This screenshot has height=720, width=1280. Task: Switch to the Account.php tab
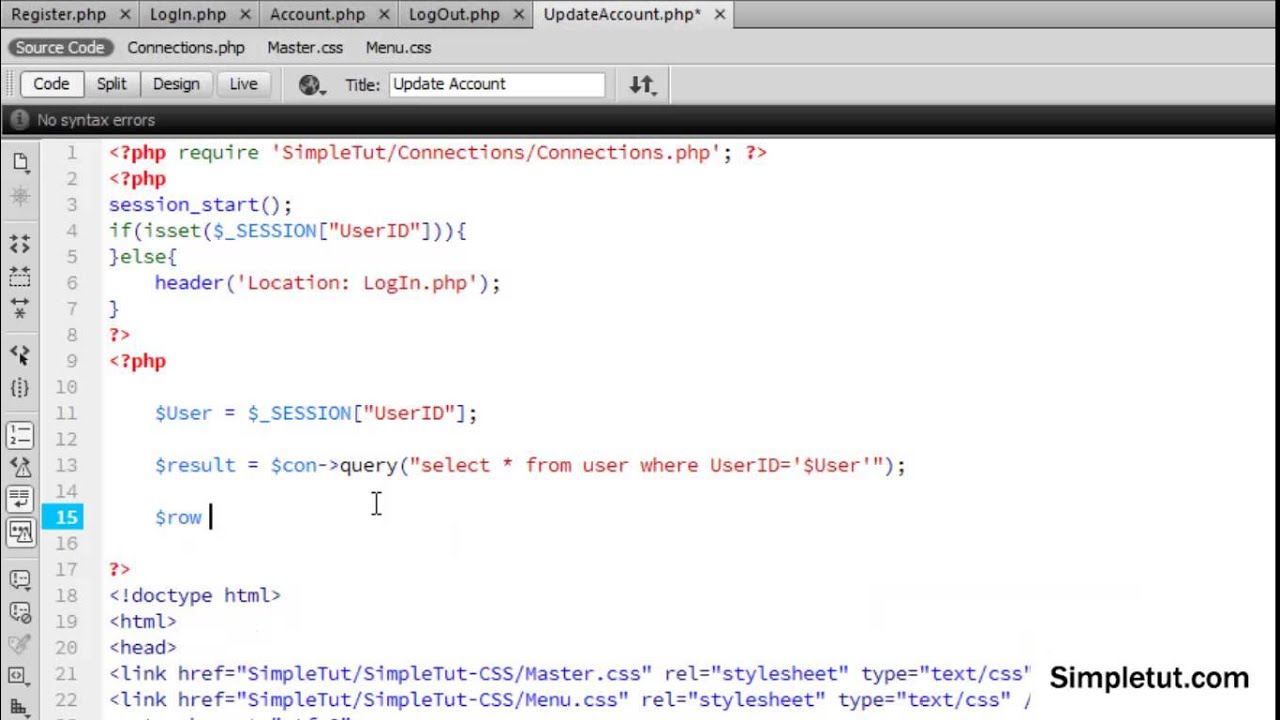[x=317, y=14]
